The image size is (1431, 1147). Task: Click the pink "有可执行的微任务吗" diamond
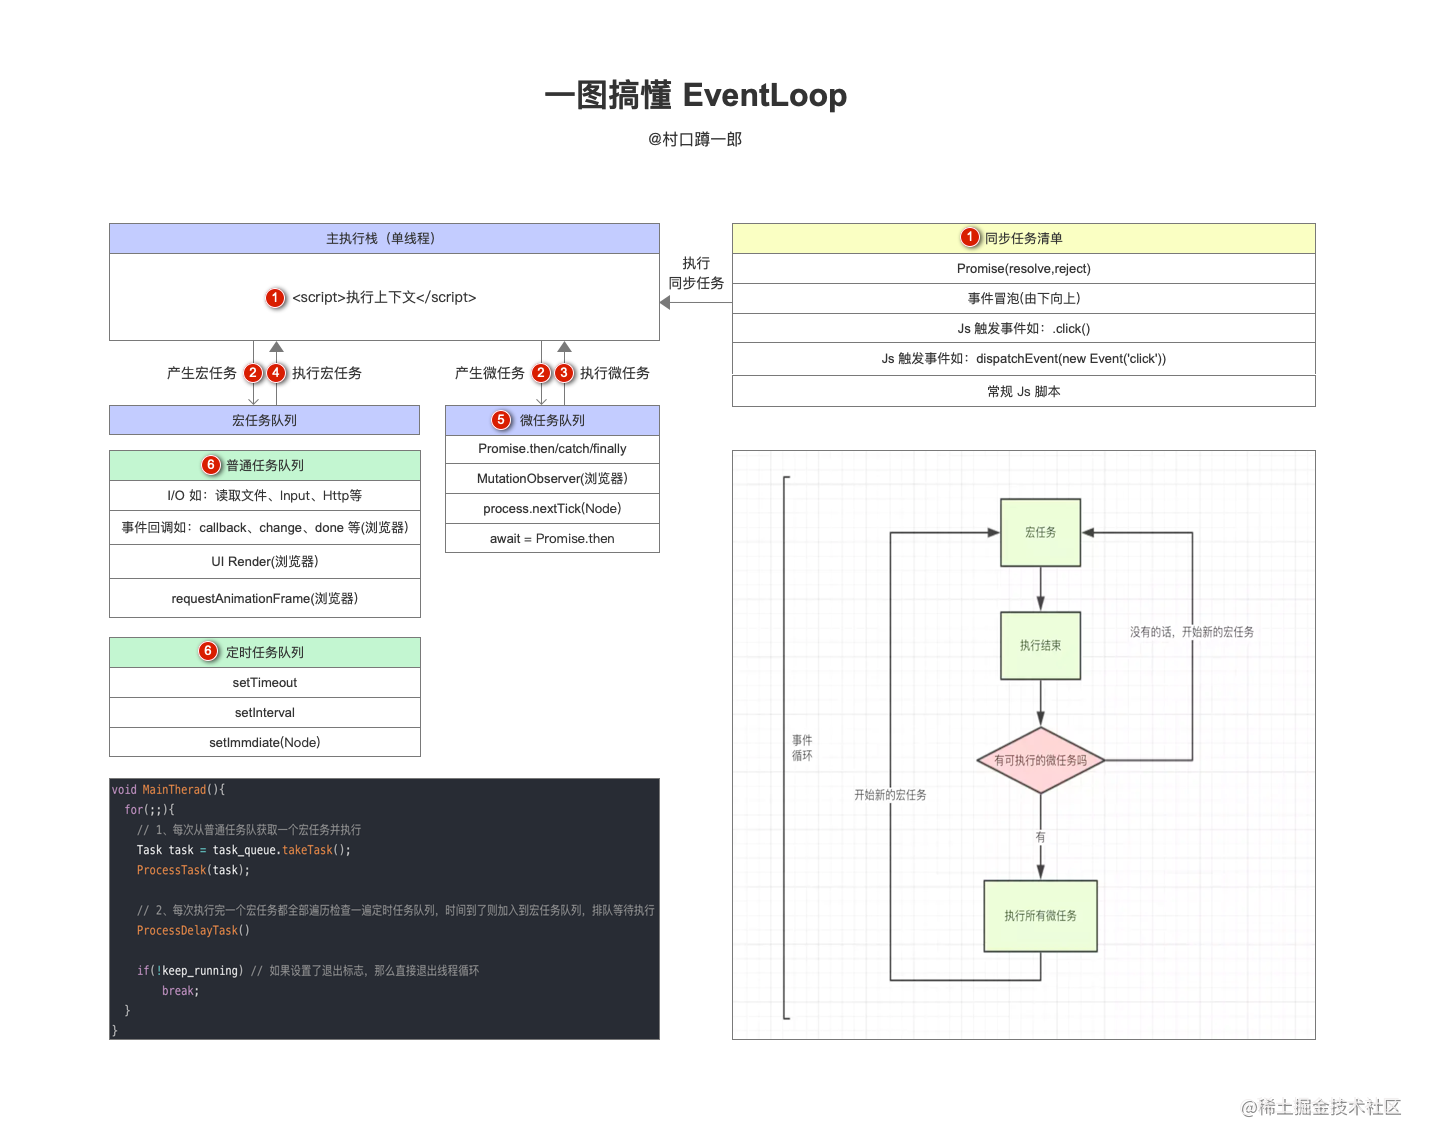[1041, 761]
